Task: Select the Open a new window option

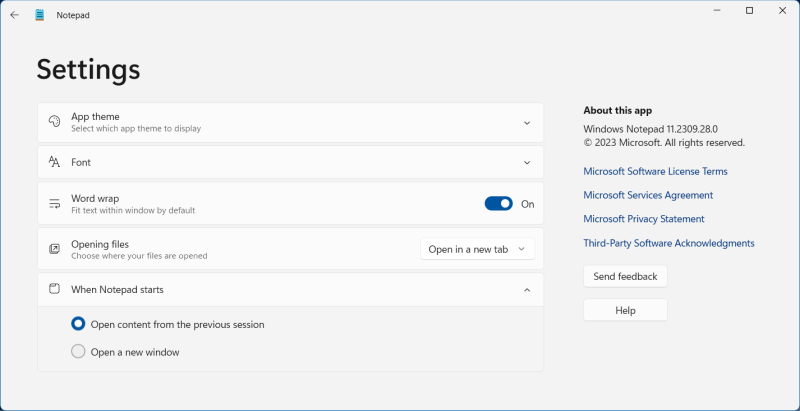Action: pos(79,352)
